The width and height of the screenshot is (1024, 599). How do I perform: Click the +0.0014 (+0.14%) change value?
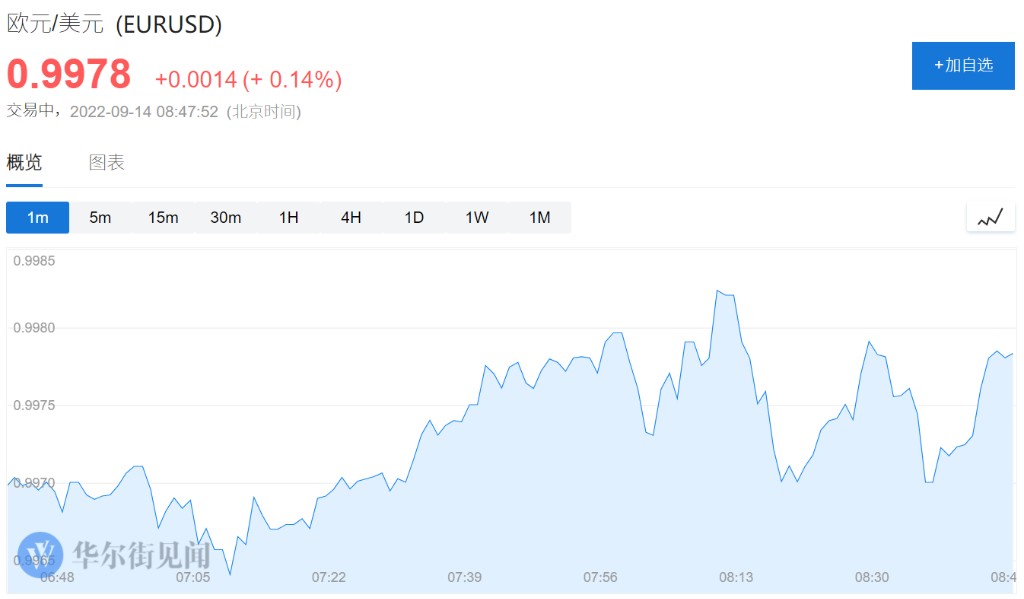pos(248,80)
